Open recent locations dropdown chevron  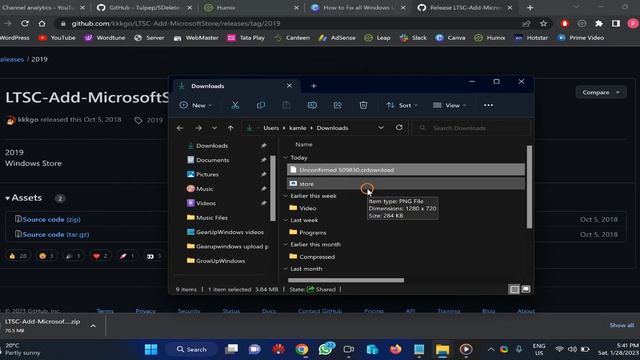point(214,128)
